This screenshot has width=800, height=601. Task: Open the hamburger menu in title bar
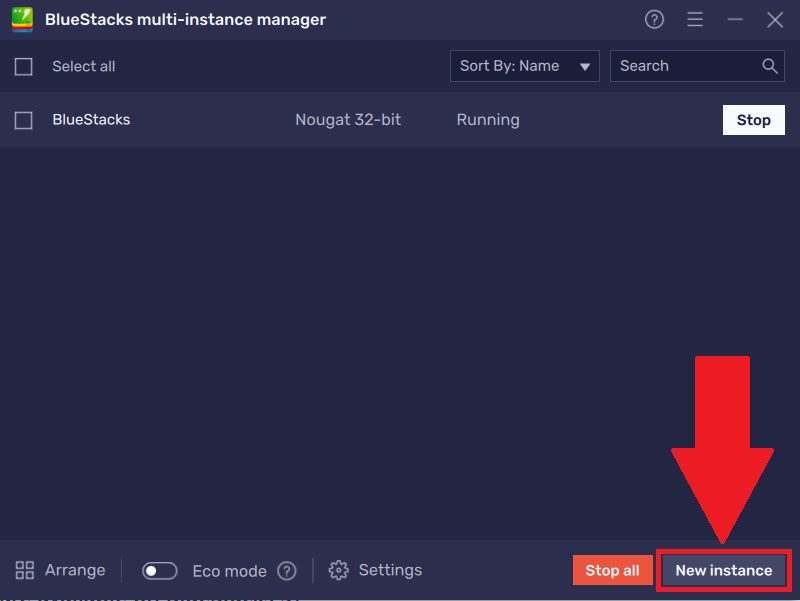695,19
